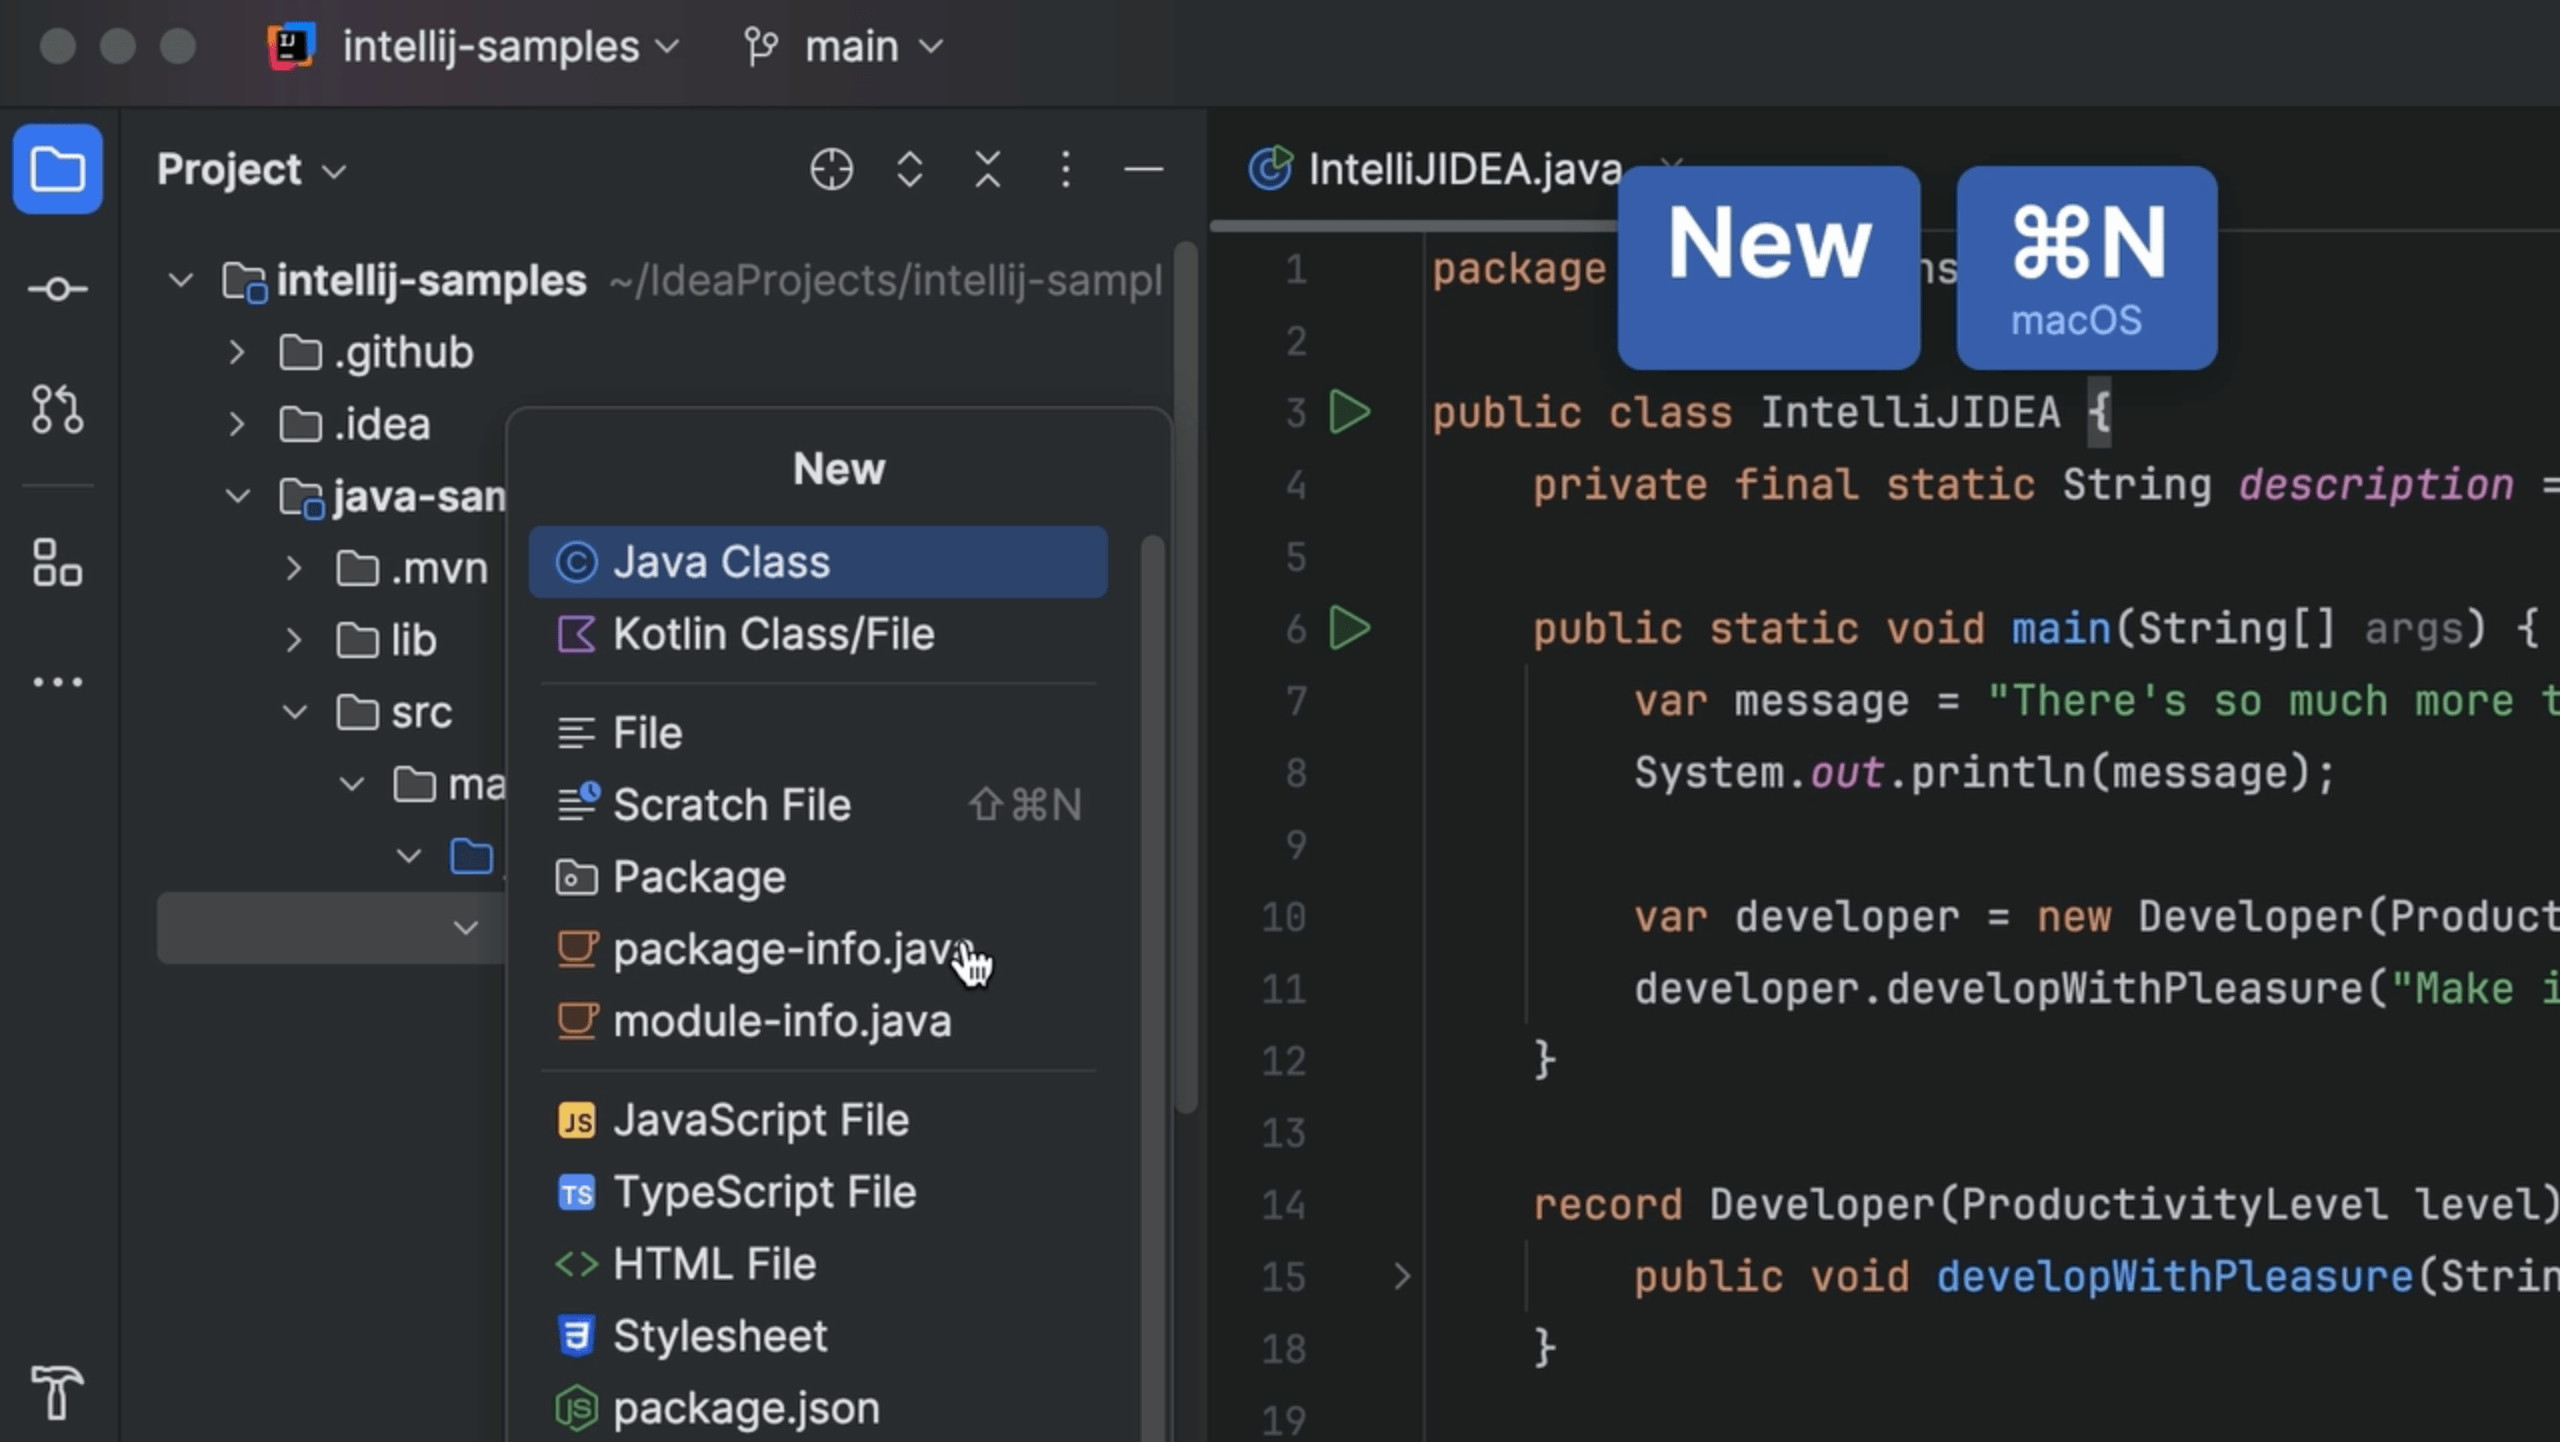This screenshot has width=2560, height=1442.
Task: Open Project panel options menu
Action: click(x=1065, y=170)
